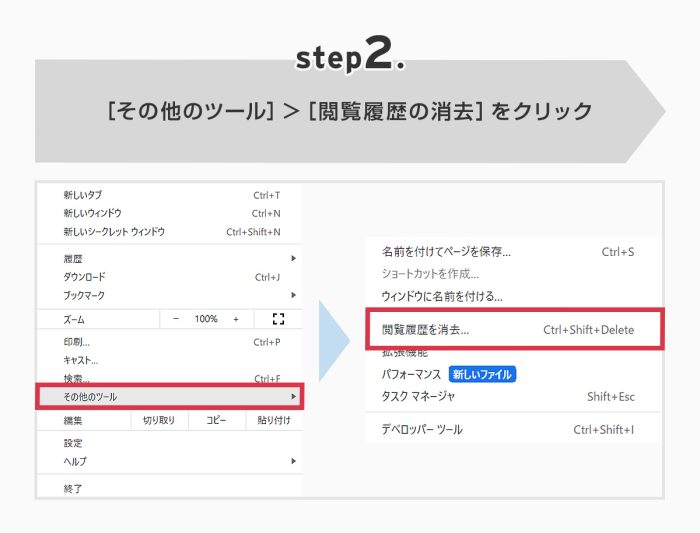Image resolution: width=700 pixels, height=533 pixels.
Task: Expand the ブックマーク submenu arrow
Action: point(293,295)
